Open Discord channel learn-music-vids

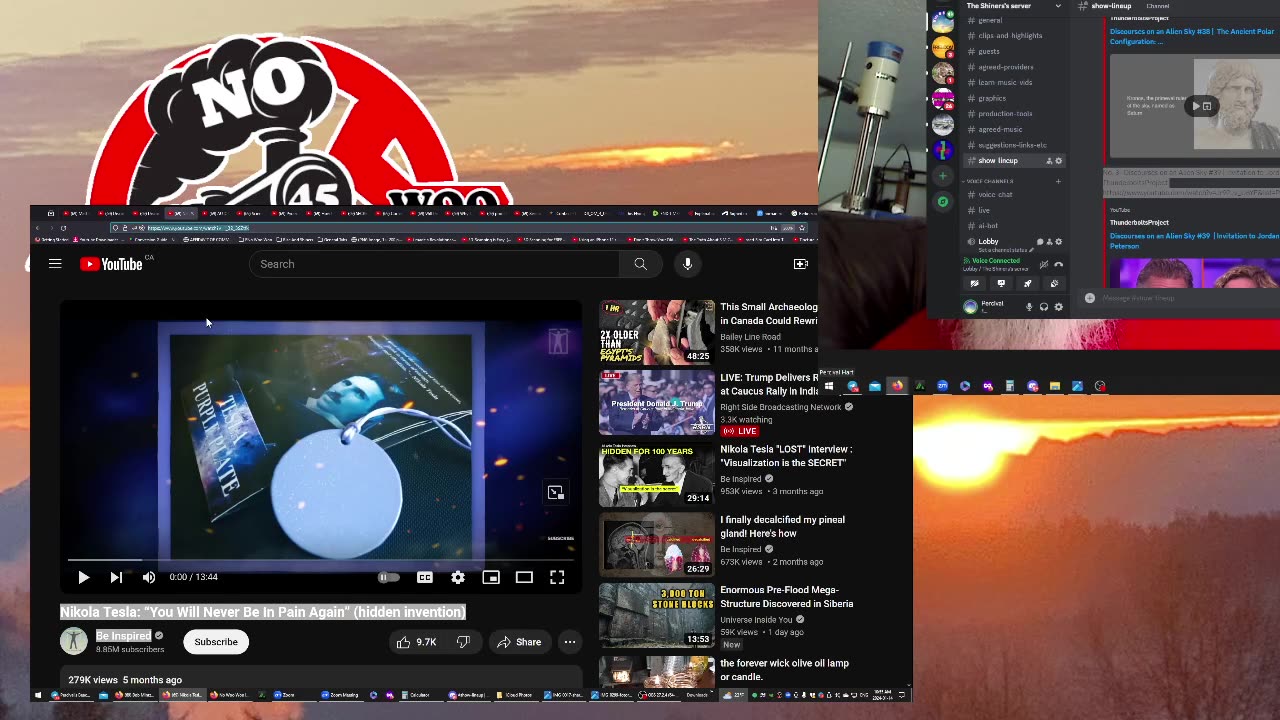click(x=1005, y=83)
